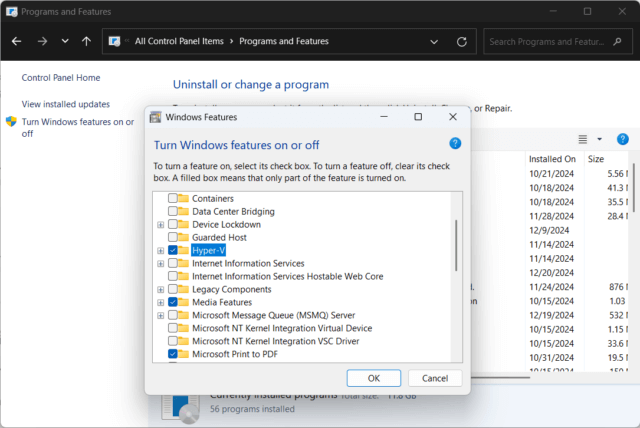Check the Legacy Components checkbox
Viewport: 640px width, 428px height.
coord(173,289)
